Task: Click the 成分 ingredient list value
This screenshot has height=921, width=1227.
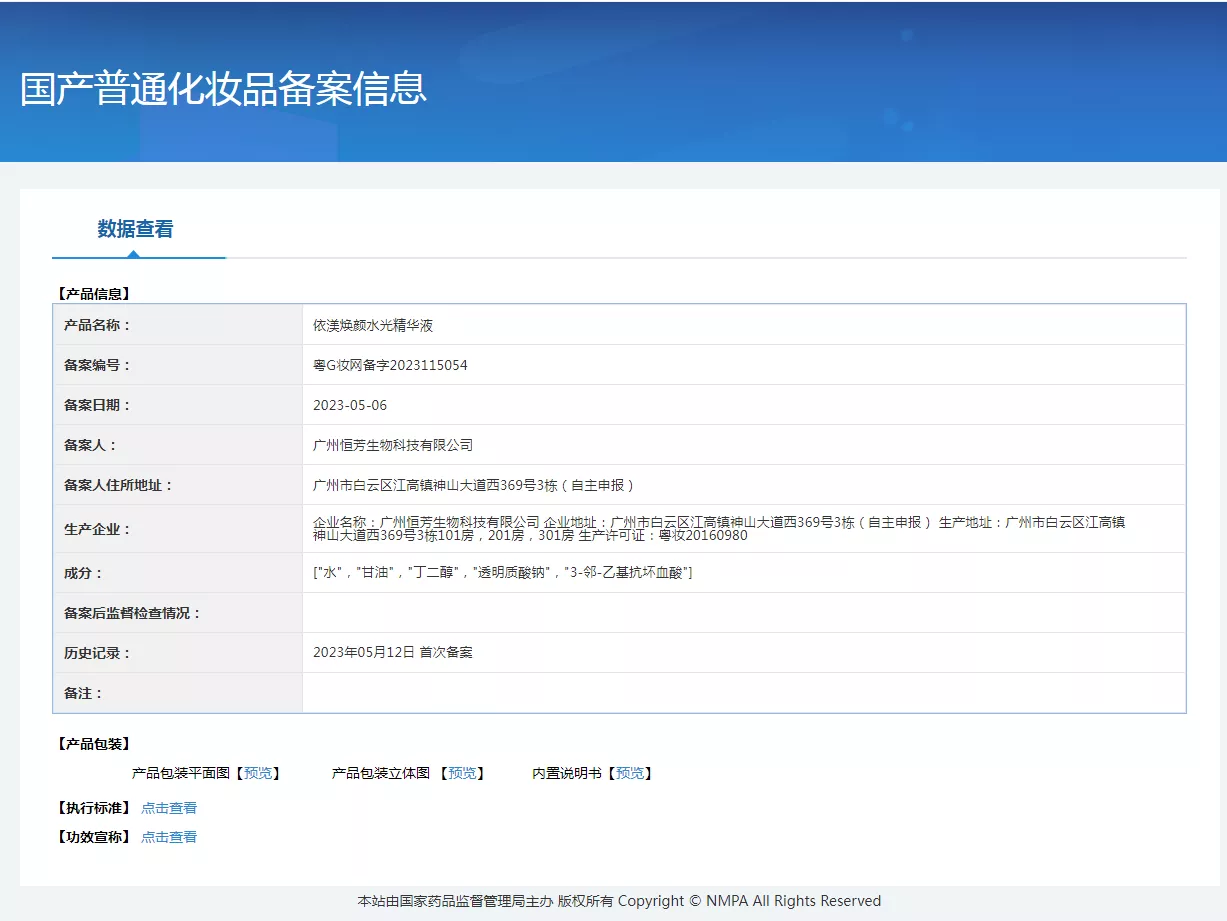Action: click(502, 572)
